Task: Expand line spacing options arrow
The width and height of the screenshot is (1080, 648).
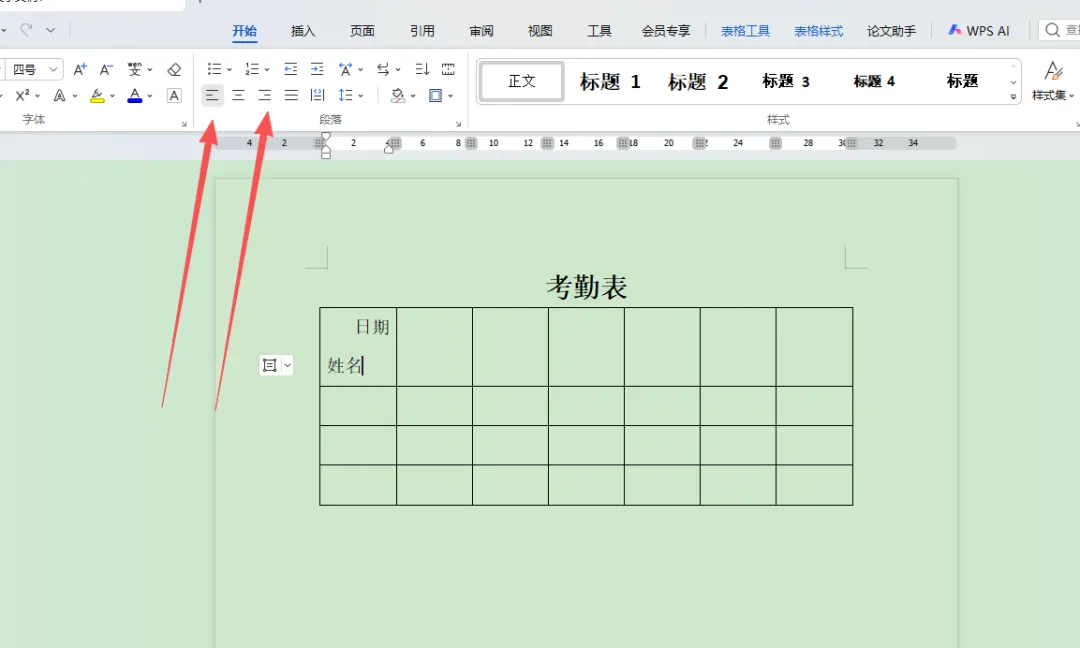Action: pos(361,96)
